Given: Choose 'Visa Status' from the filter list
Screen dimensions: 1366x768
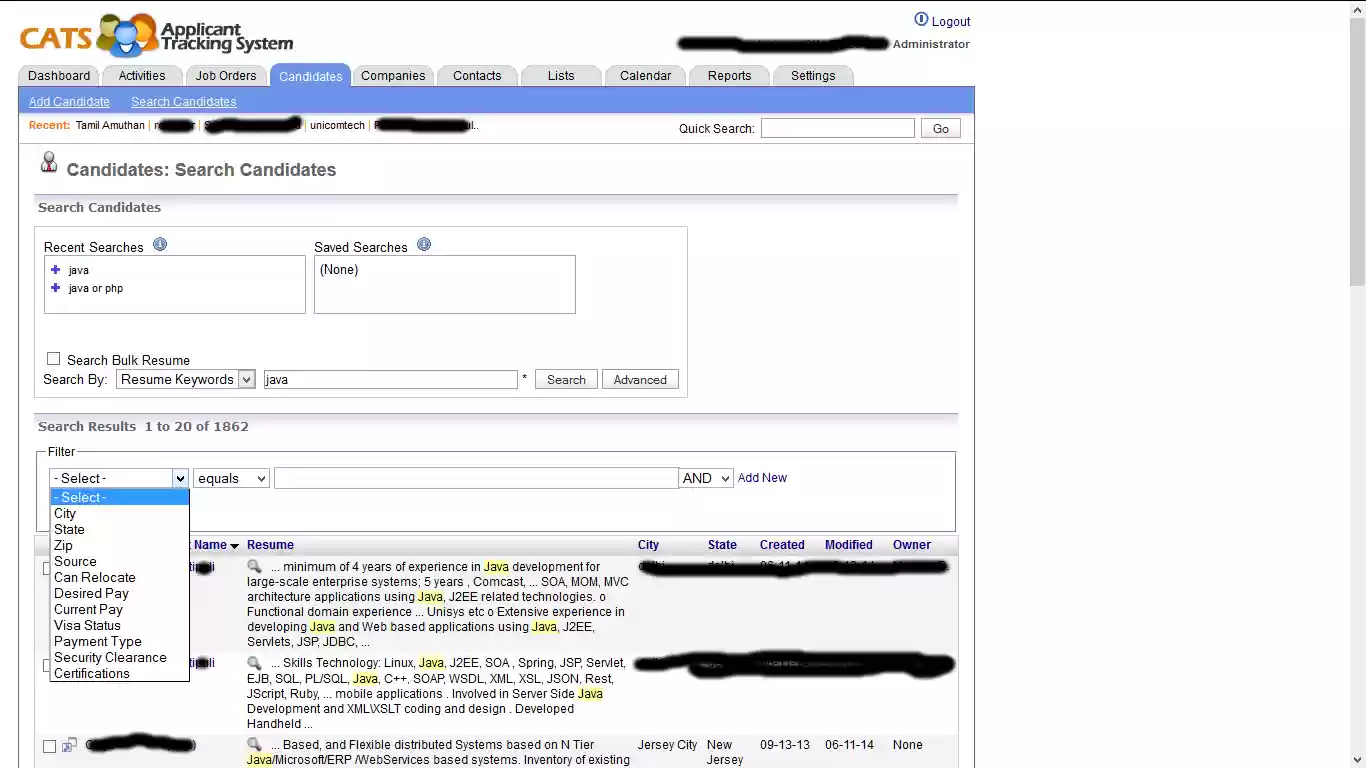Looking at the screenshot, I should pyautogui.click(x=87, y=625).
